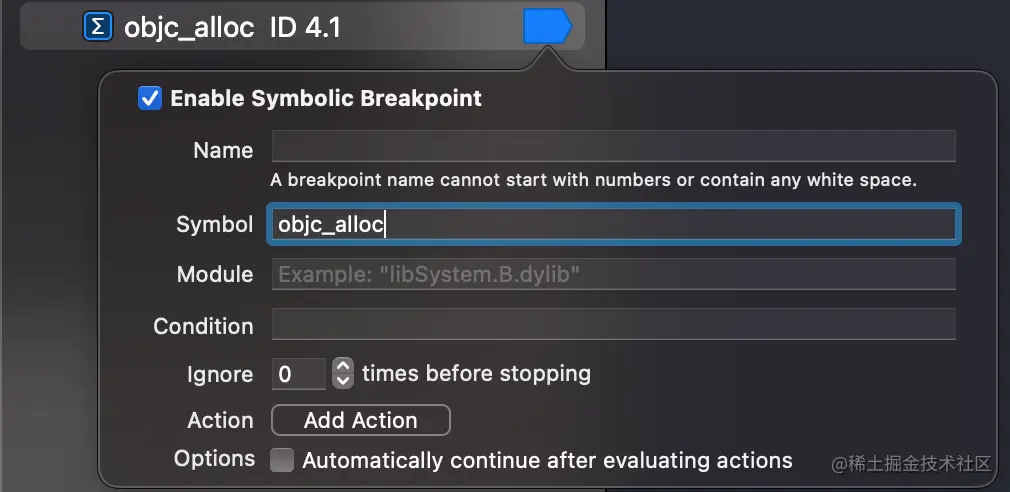Select the objc_alloc ID 4.1 row
Image resolution: width=1010 pixels, height=492 pixels.
(x=303, y=26)
